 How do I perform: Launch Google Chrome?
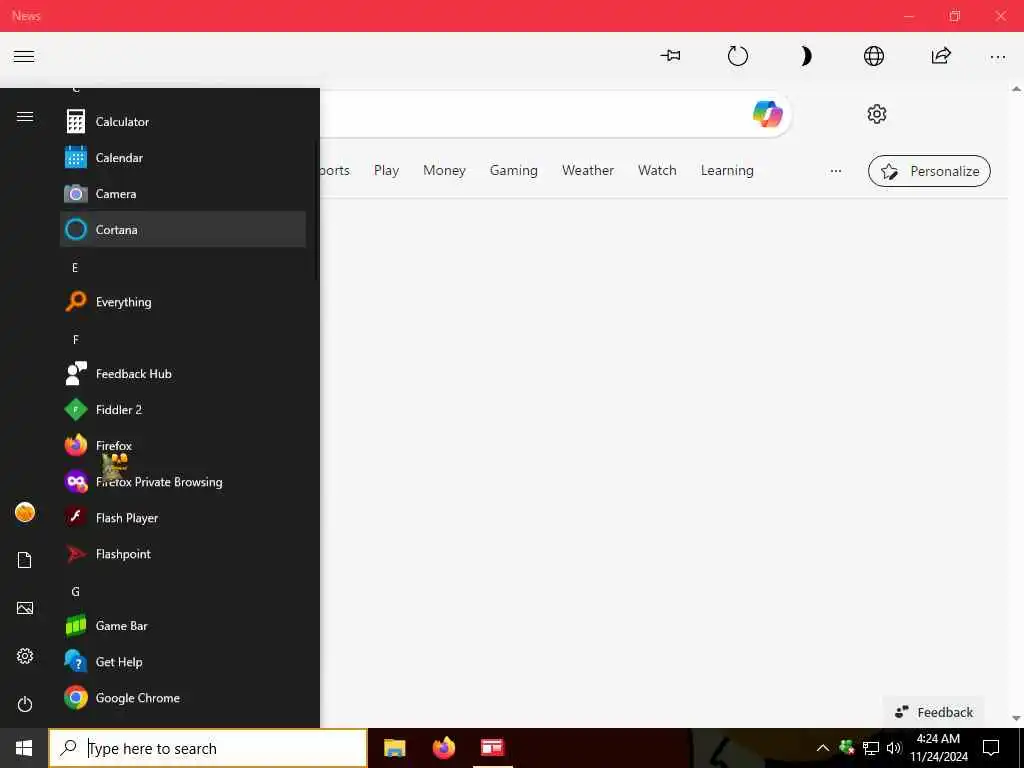183,697
